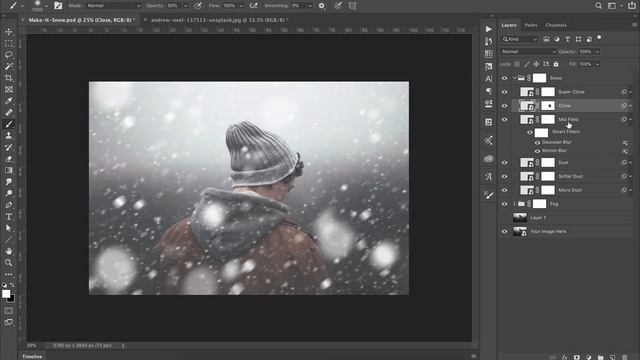Toggle Gaussian Blur filter visibility
Viewport: 640px width, 360px height.
538,142
